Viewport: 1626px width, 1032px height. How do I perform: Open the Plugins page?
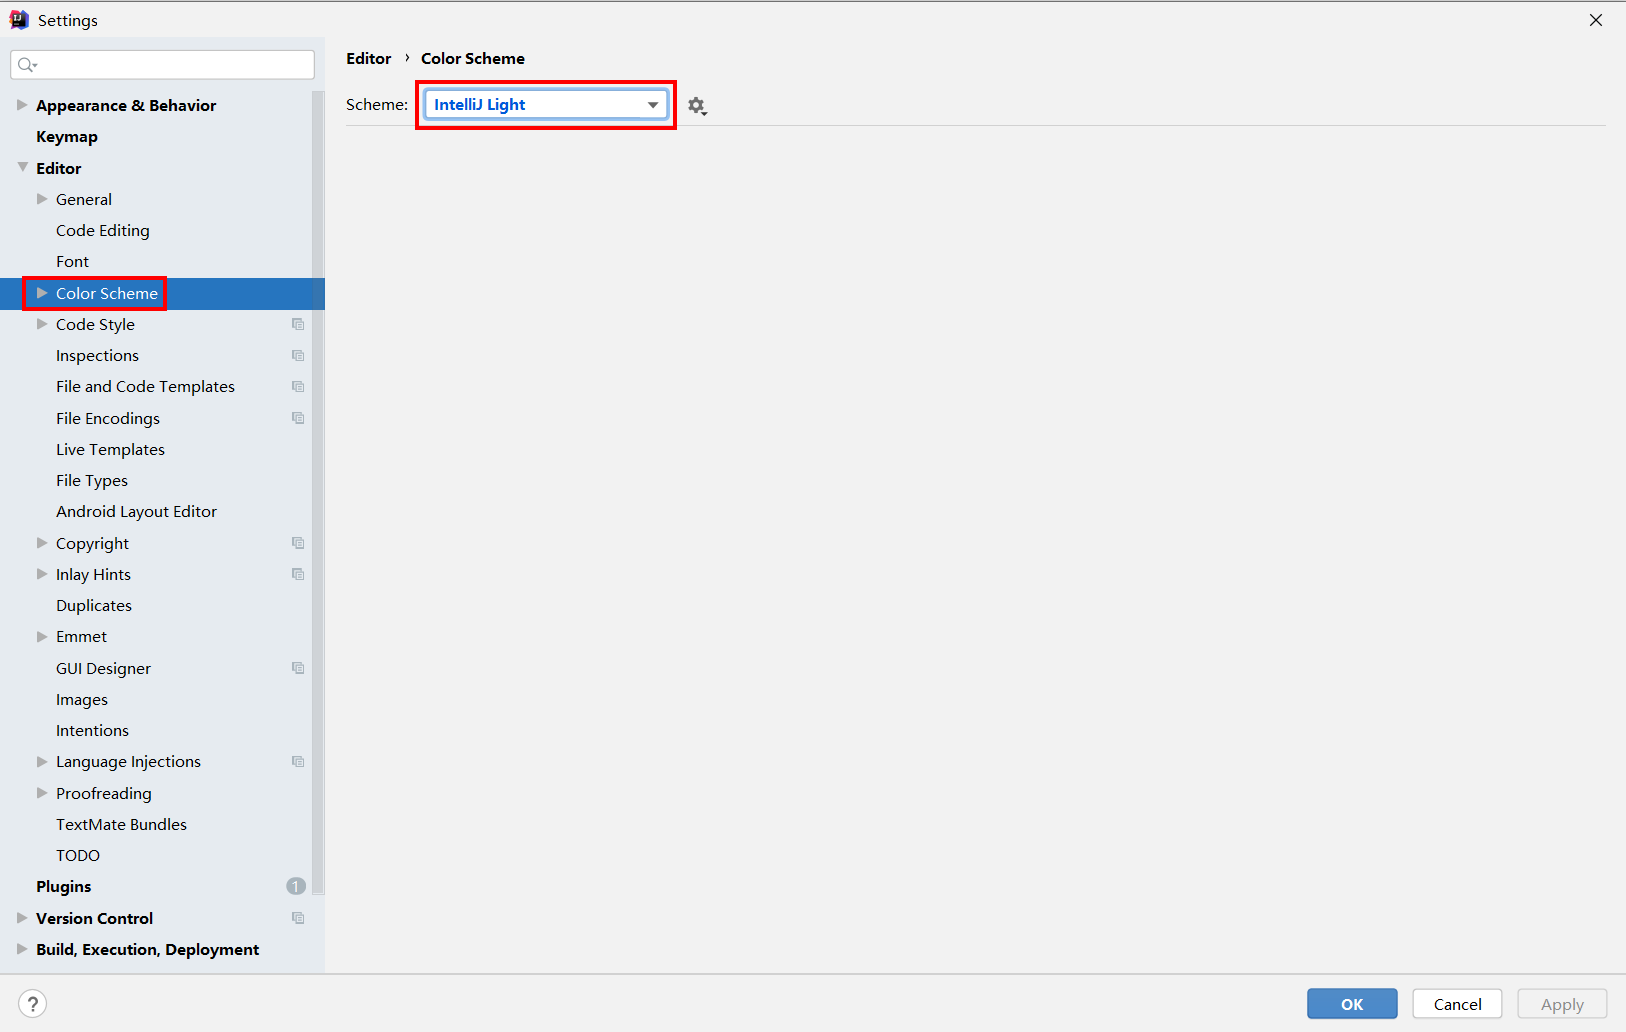coord(63,886)
